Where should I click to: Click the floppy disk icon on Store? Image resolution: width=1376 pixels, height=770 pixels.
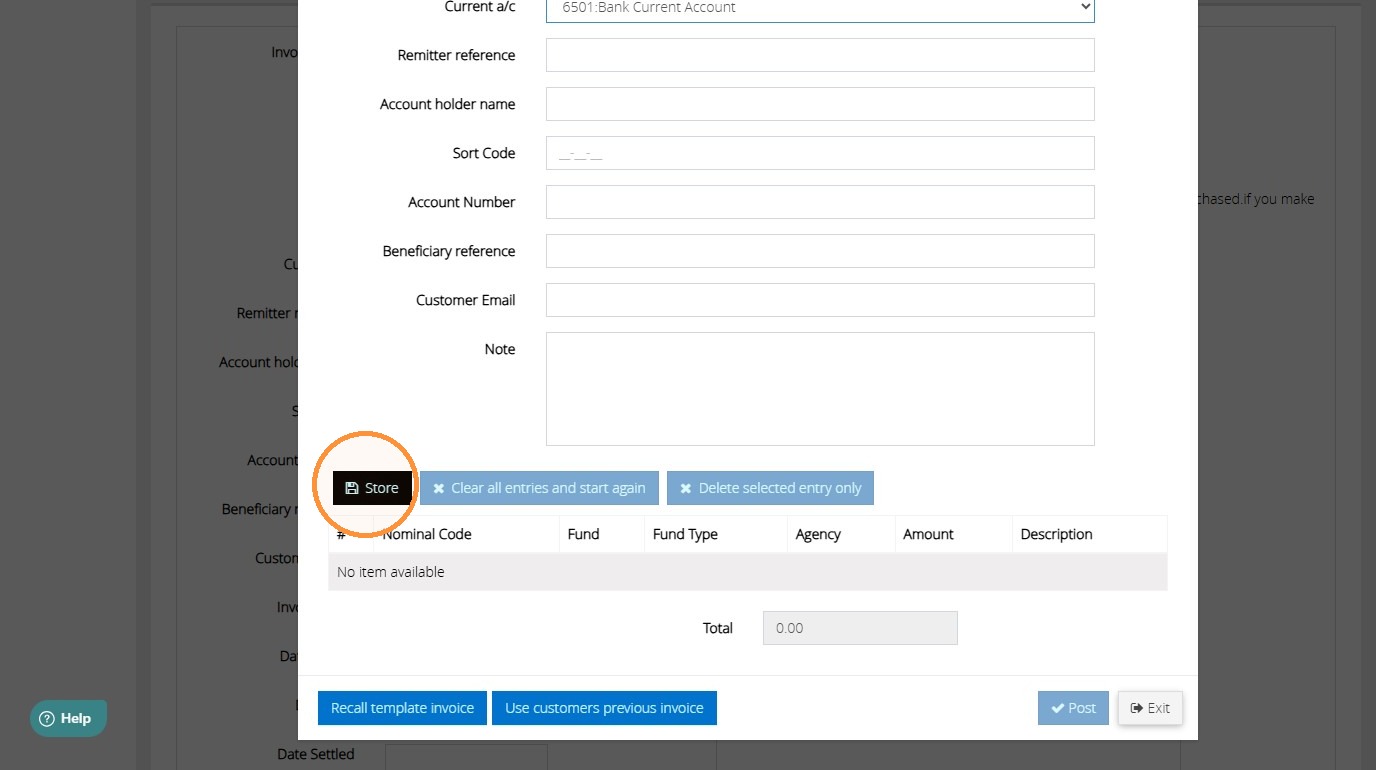coord(351,488)
